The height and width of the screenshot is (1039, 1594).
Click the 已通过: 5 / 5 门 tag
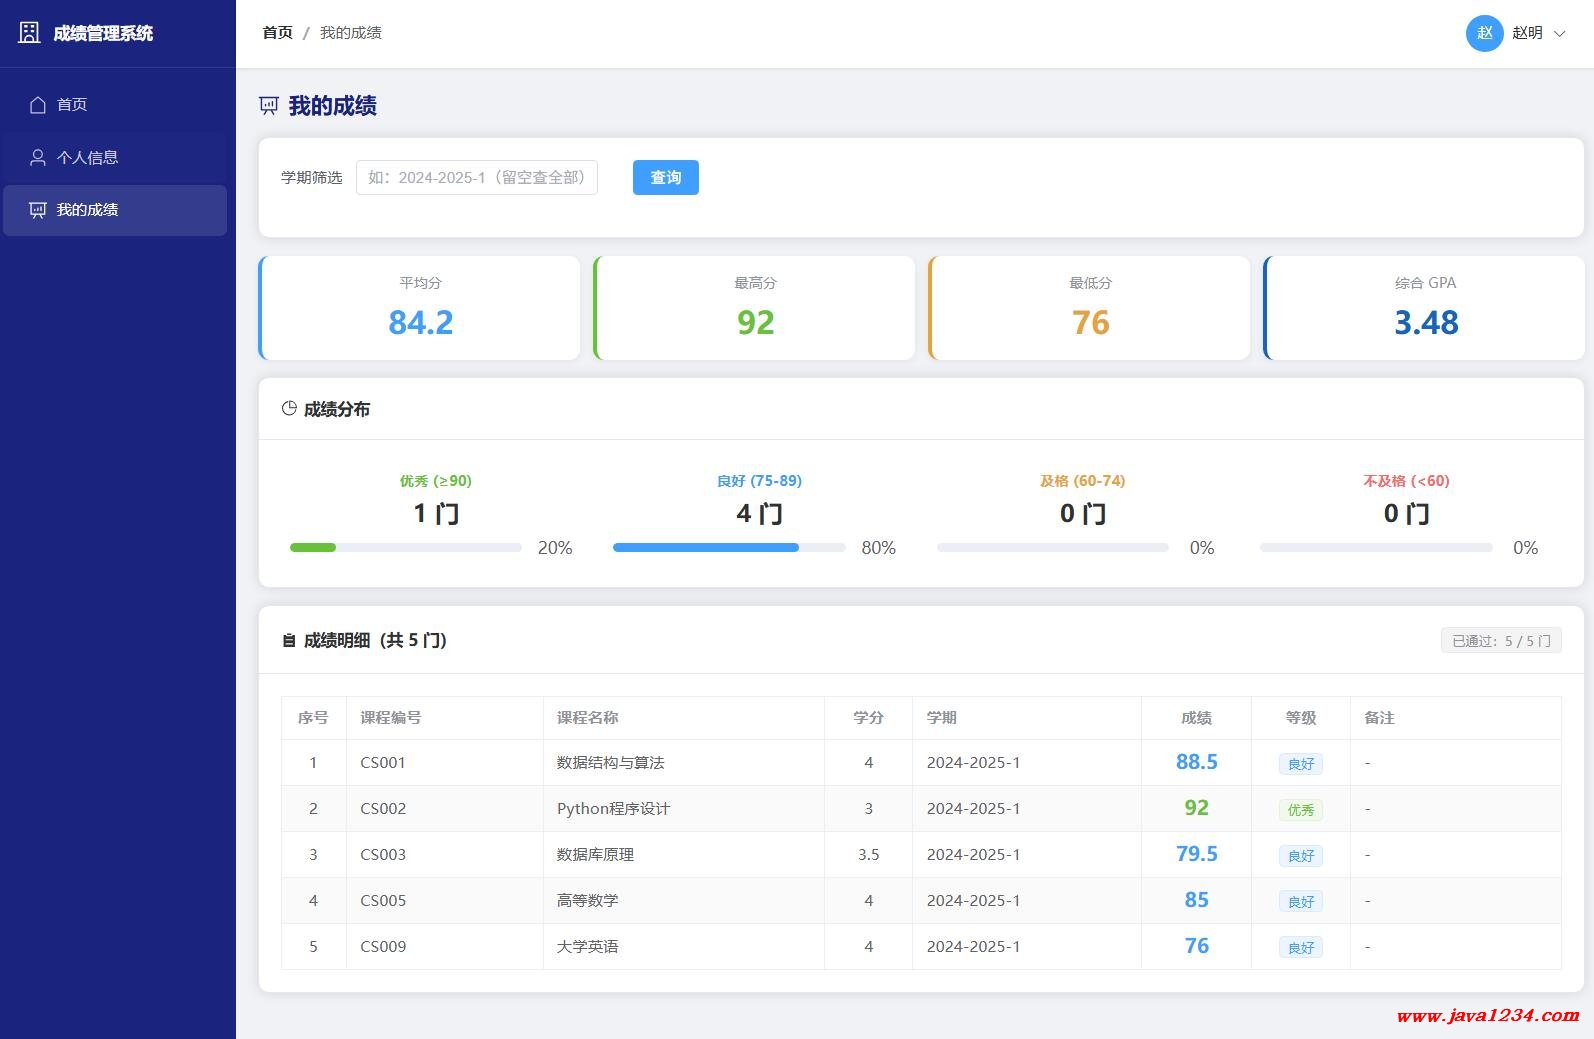pyautogui.click(x=1500, y=641)
